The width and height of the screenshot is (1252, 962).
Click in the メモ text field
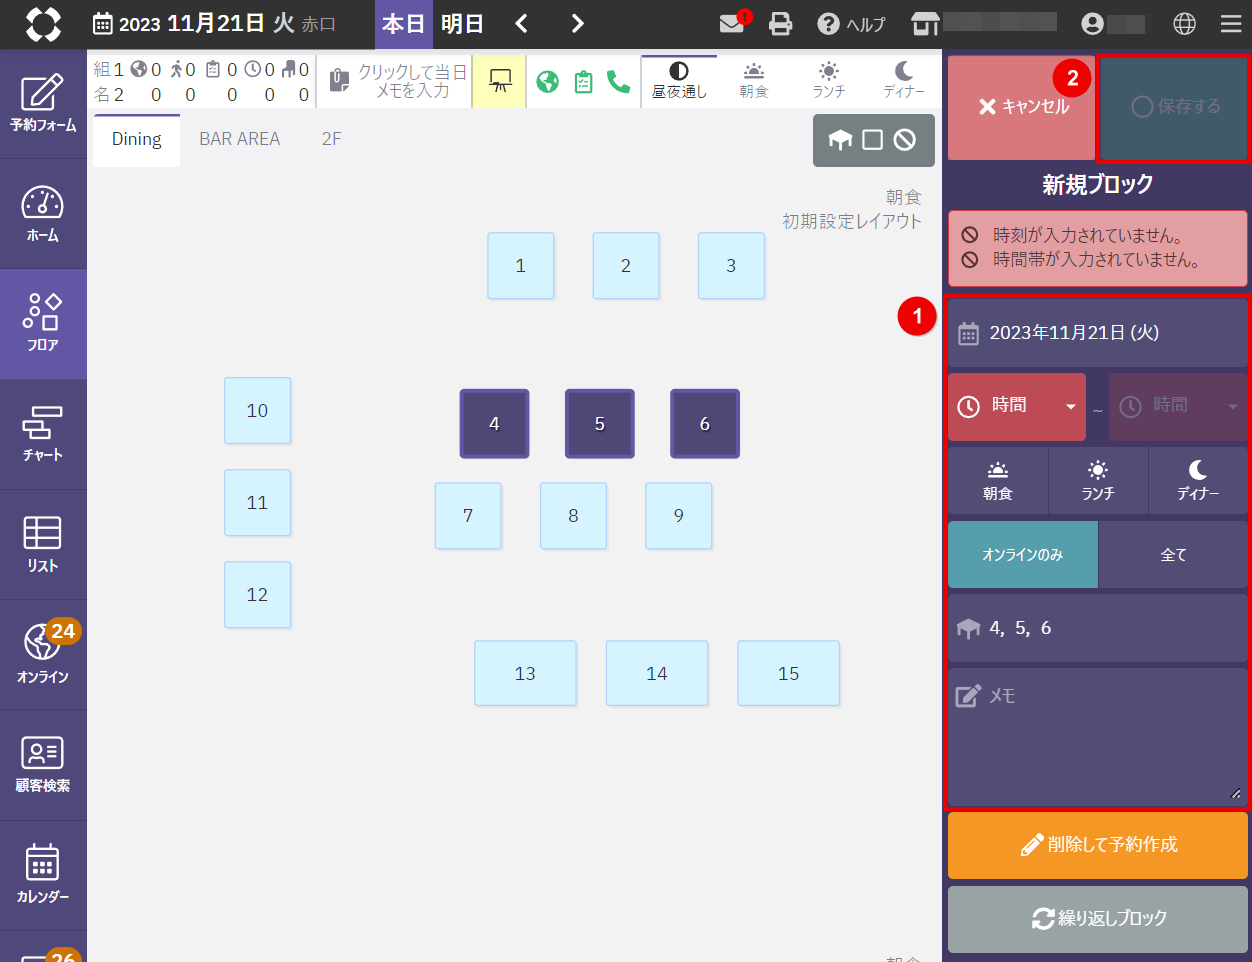click(x=1096, y=738)
